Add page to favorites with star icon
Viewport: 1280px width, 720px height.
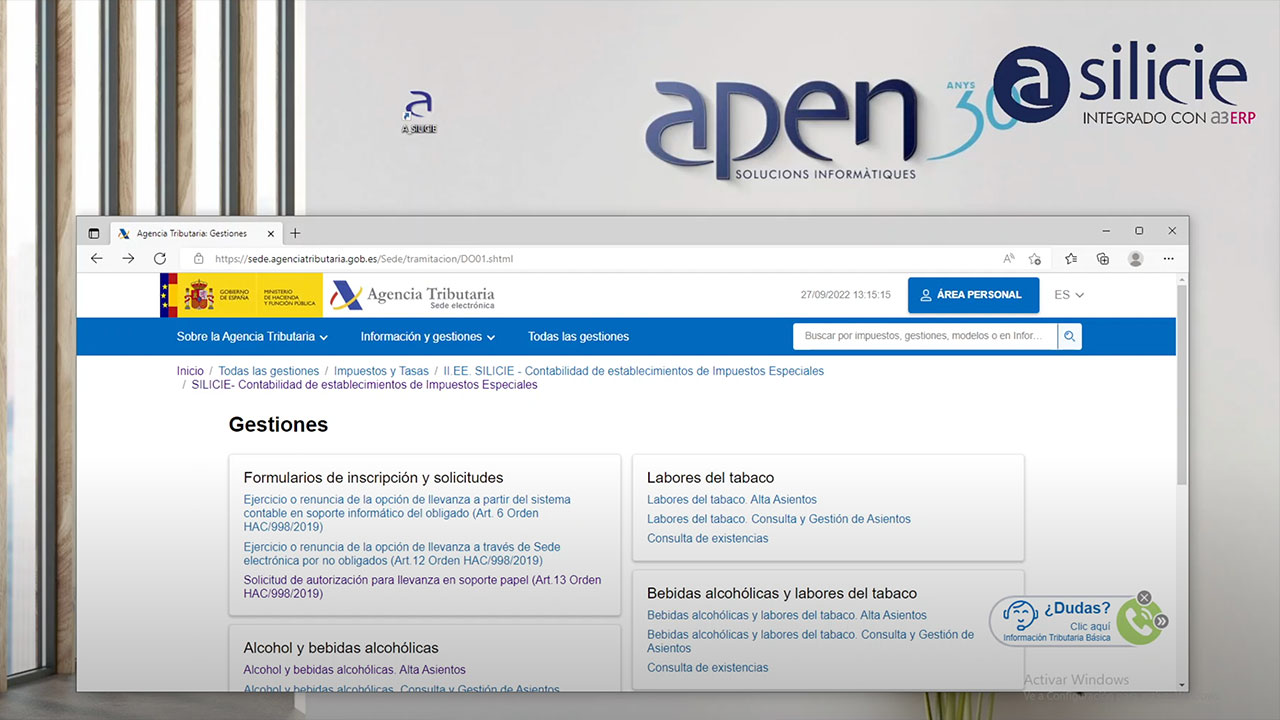click(1036, 259)
